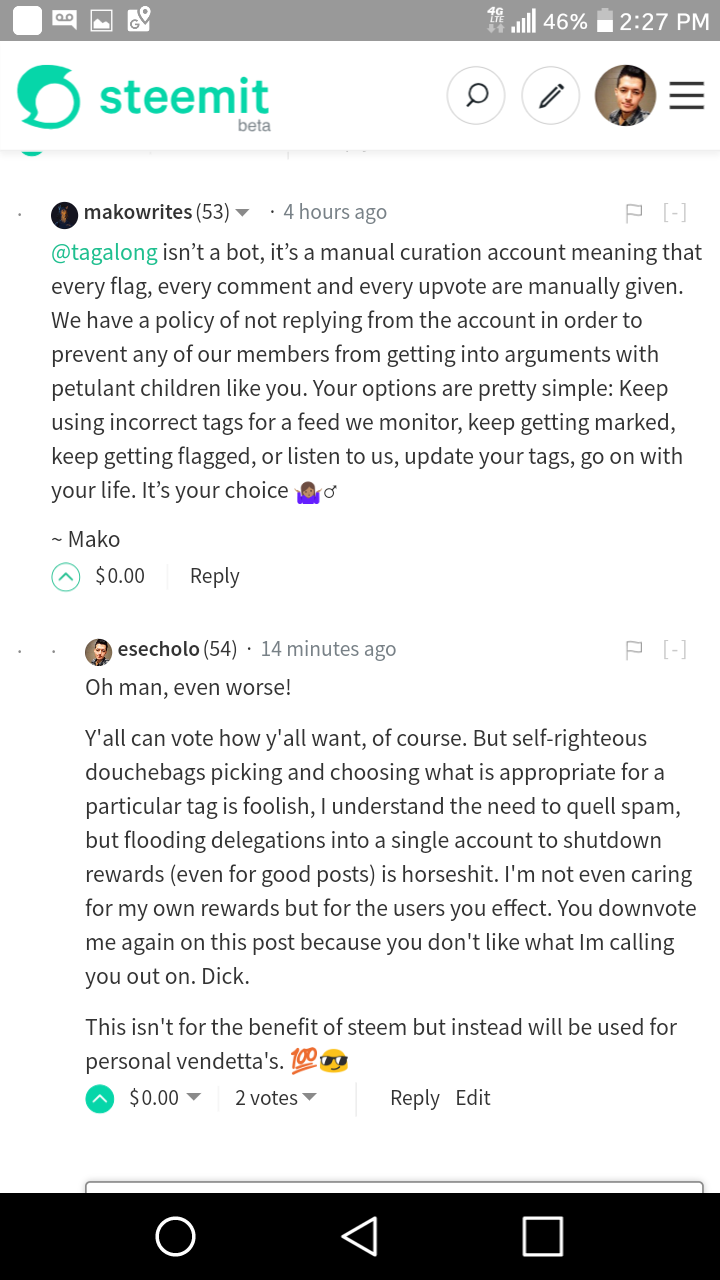Tap Android back navigation button

359,1237
